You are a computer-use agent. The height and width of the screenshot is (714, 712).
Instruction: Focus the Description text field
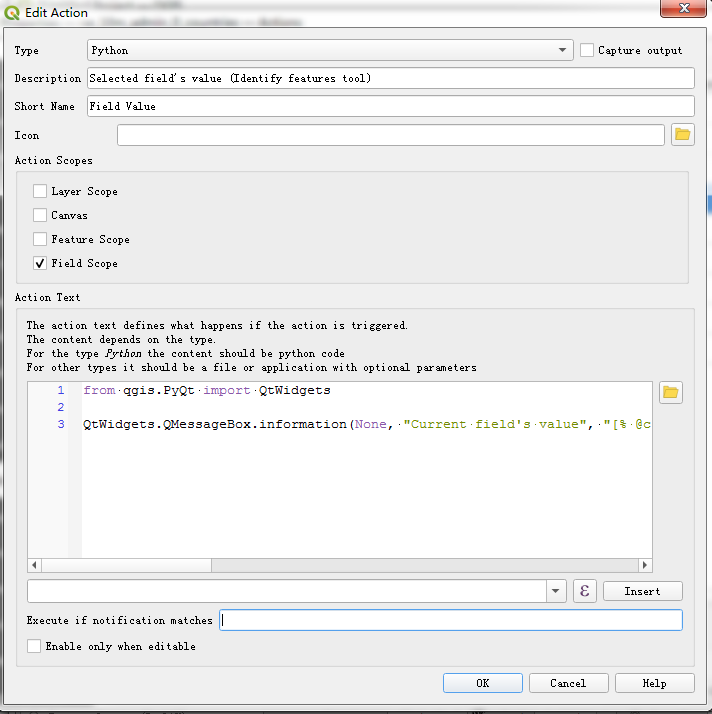click(391, 78)
